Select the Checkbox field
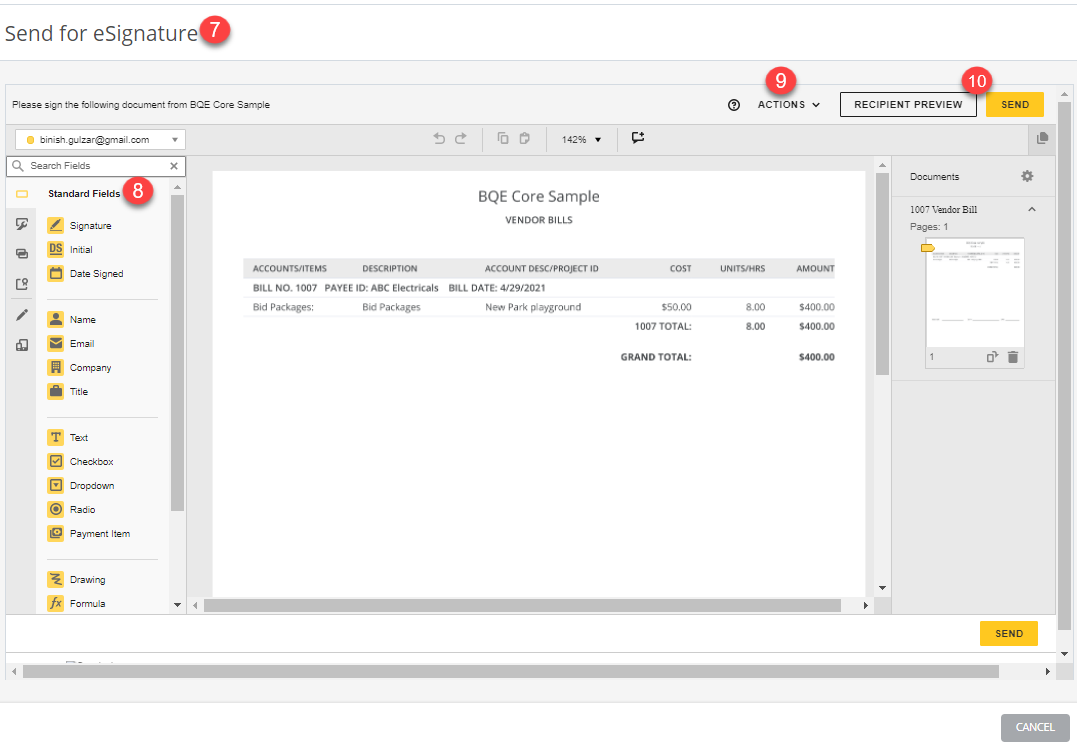The height and width of the screenshot is (745, 1077). pos(81,462)
